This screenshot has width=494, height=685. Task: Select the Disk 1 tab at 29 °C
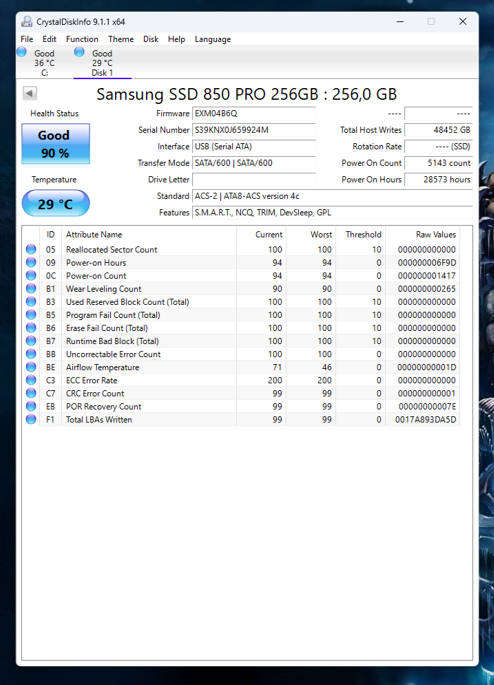tap(102, 62)
